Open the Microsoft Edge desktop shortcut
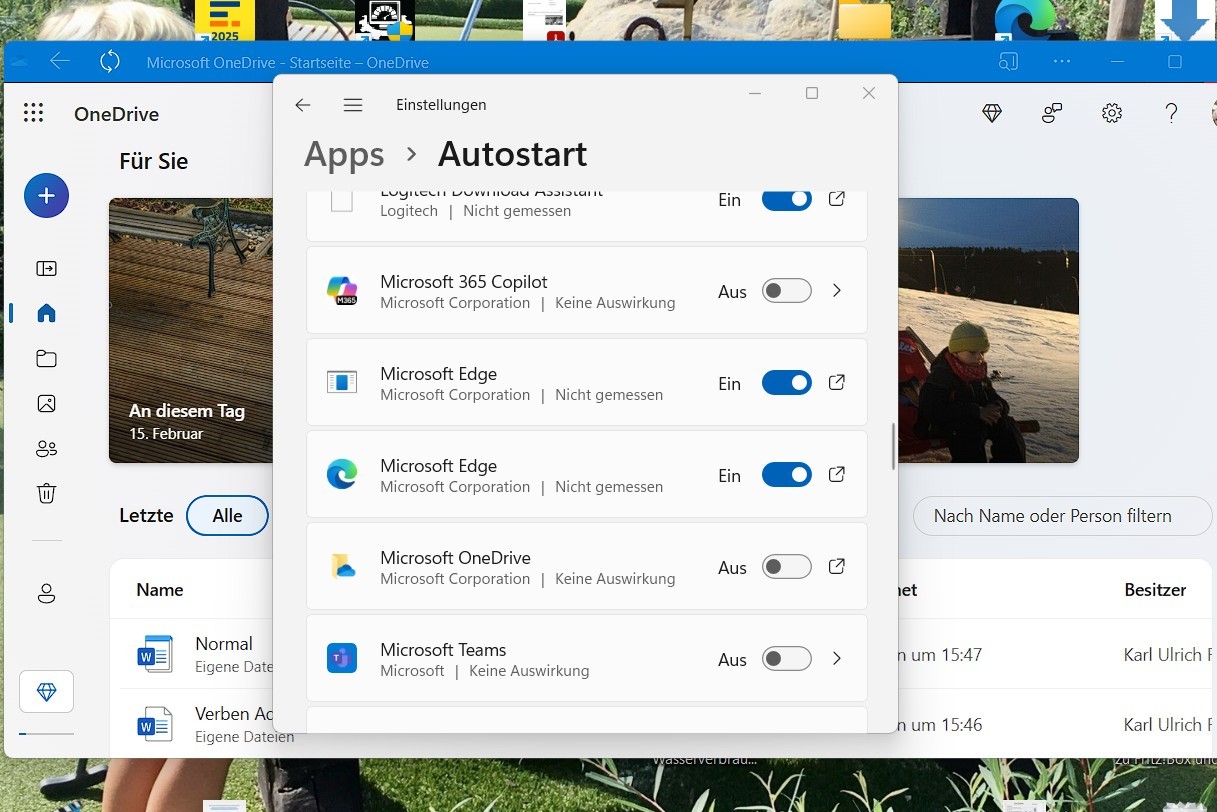 pyautogui.click(x=1025, y=20)
